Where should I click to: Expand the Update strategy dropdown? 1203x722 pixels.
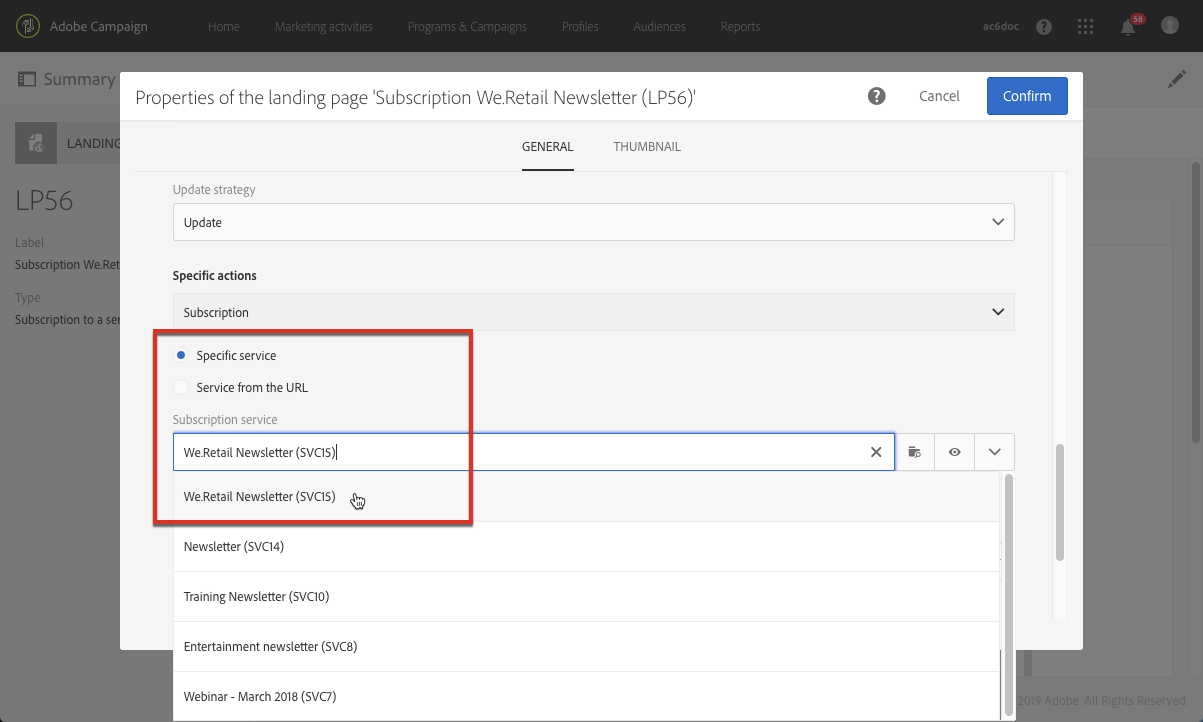594,222
